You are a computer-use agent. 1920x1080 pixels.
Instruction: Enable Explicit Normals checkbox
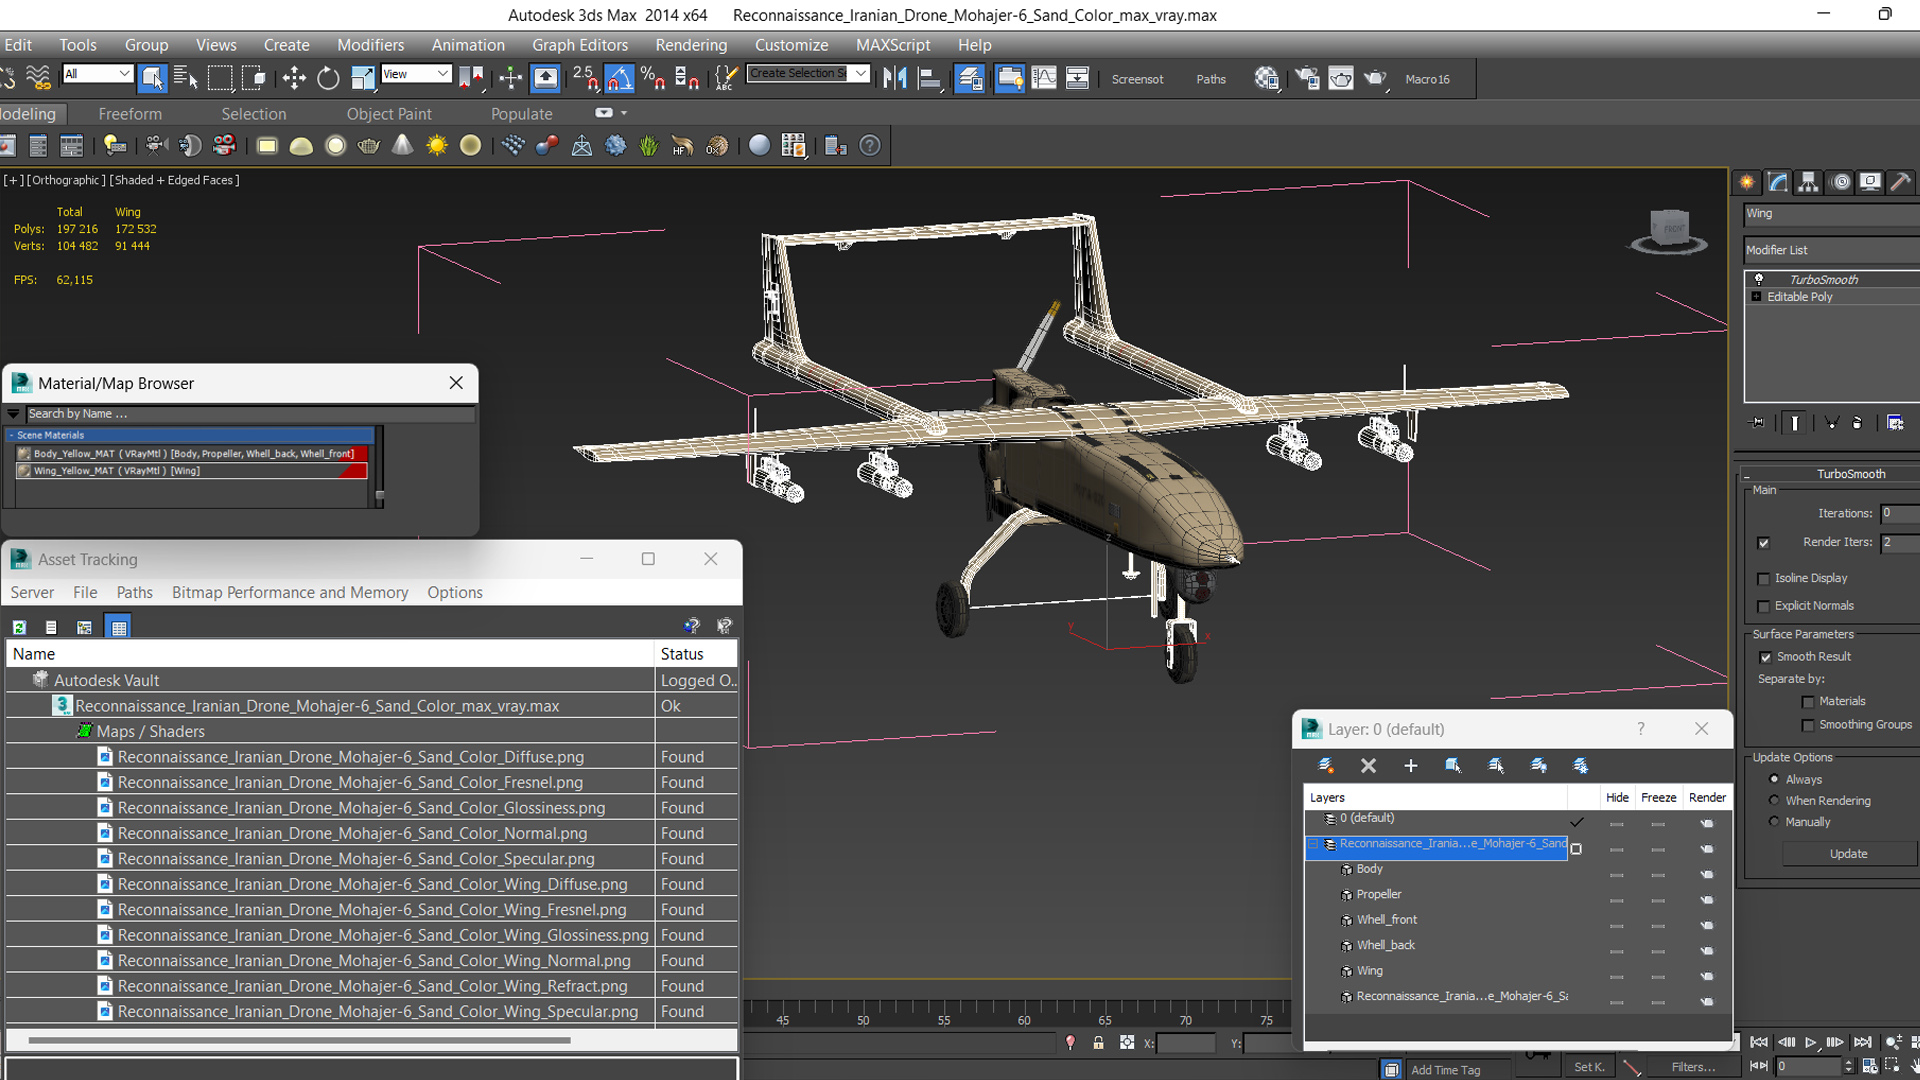pyautogui.click(x=1764, y=606)
